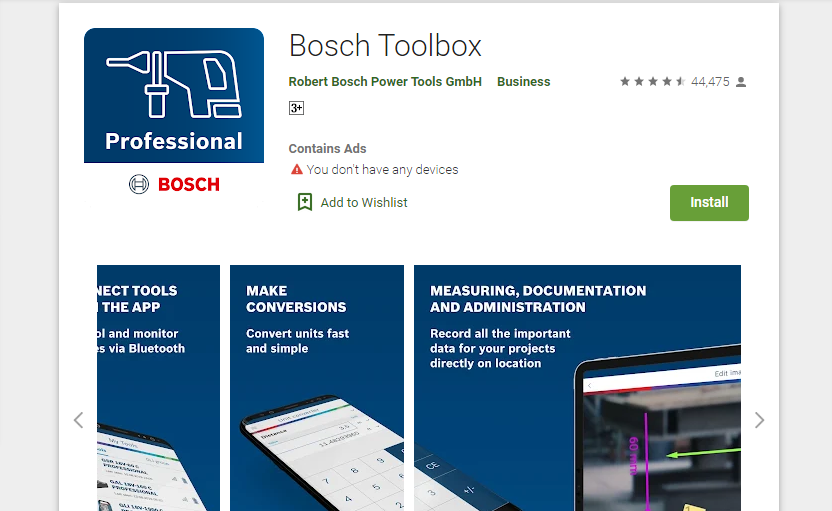Open the Make Conversions screenshot
This screenshot has width=832, height=511.
(317, 388)
